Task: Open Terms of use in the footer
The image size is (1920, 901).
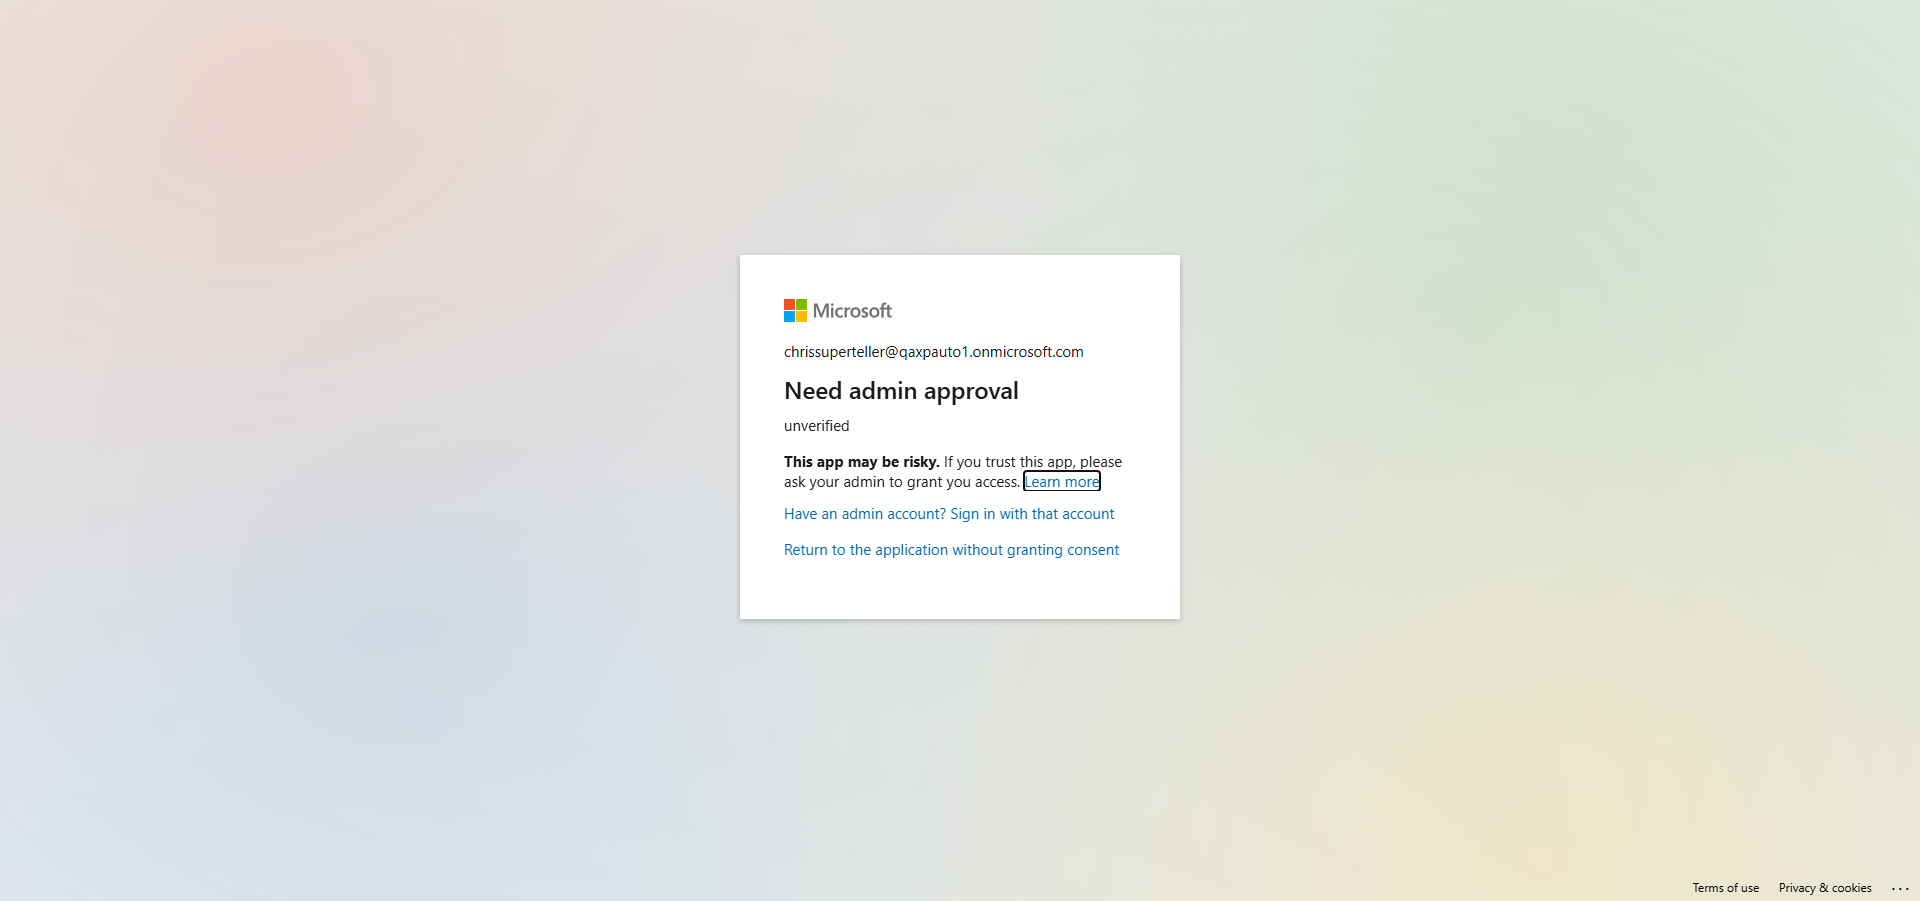Action: point(1725,888)
